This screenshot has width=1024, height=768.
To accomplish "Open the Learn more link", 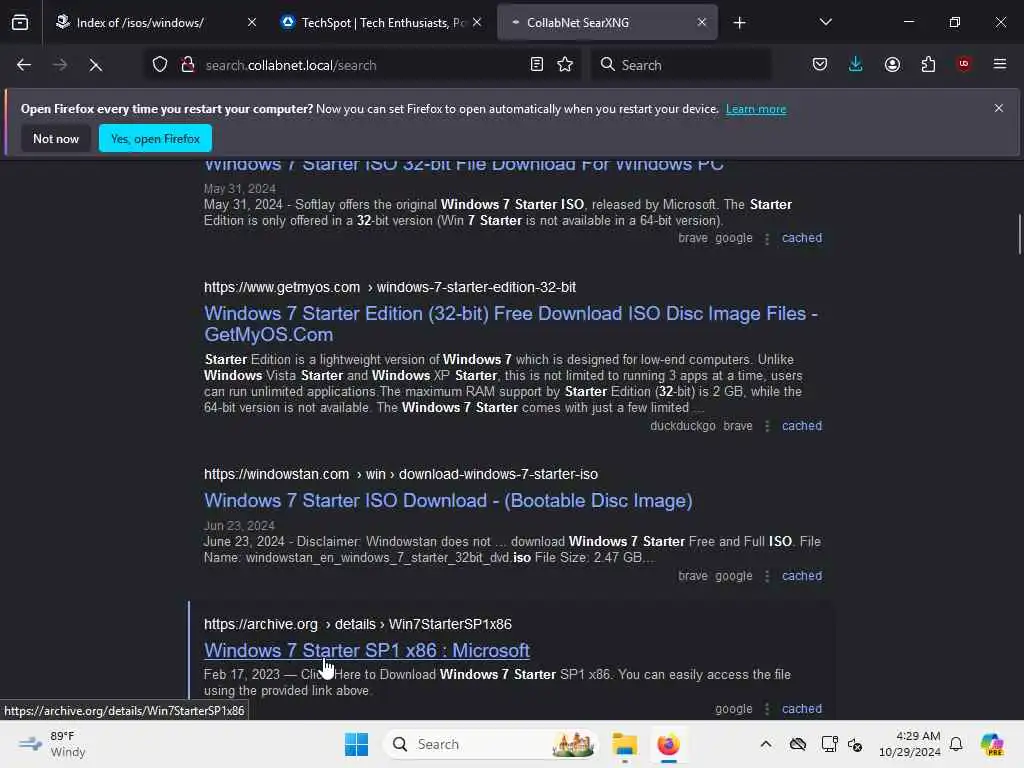I will click(x=756, y=109).
